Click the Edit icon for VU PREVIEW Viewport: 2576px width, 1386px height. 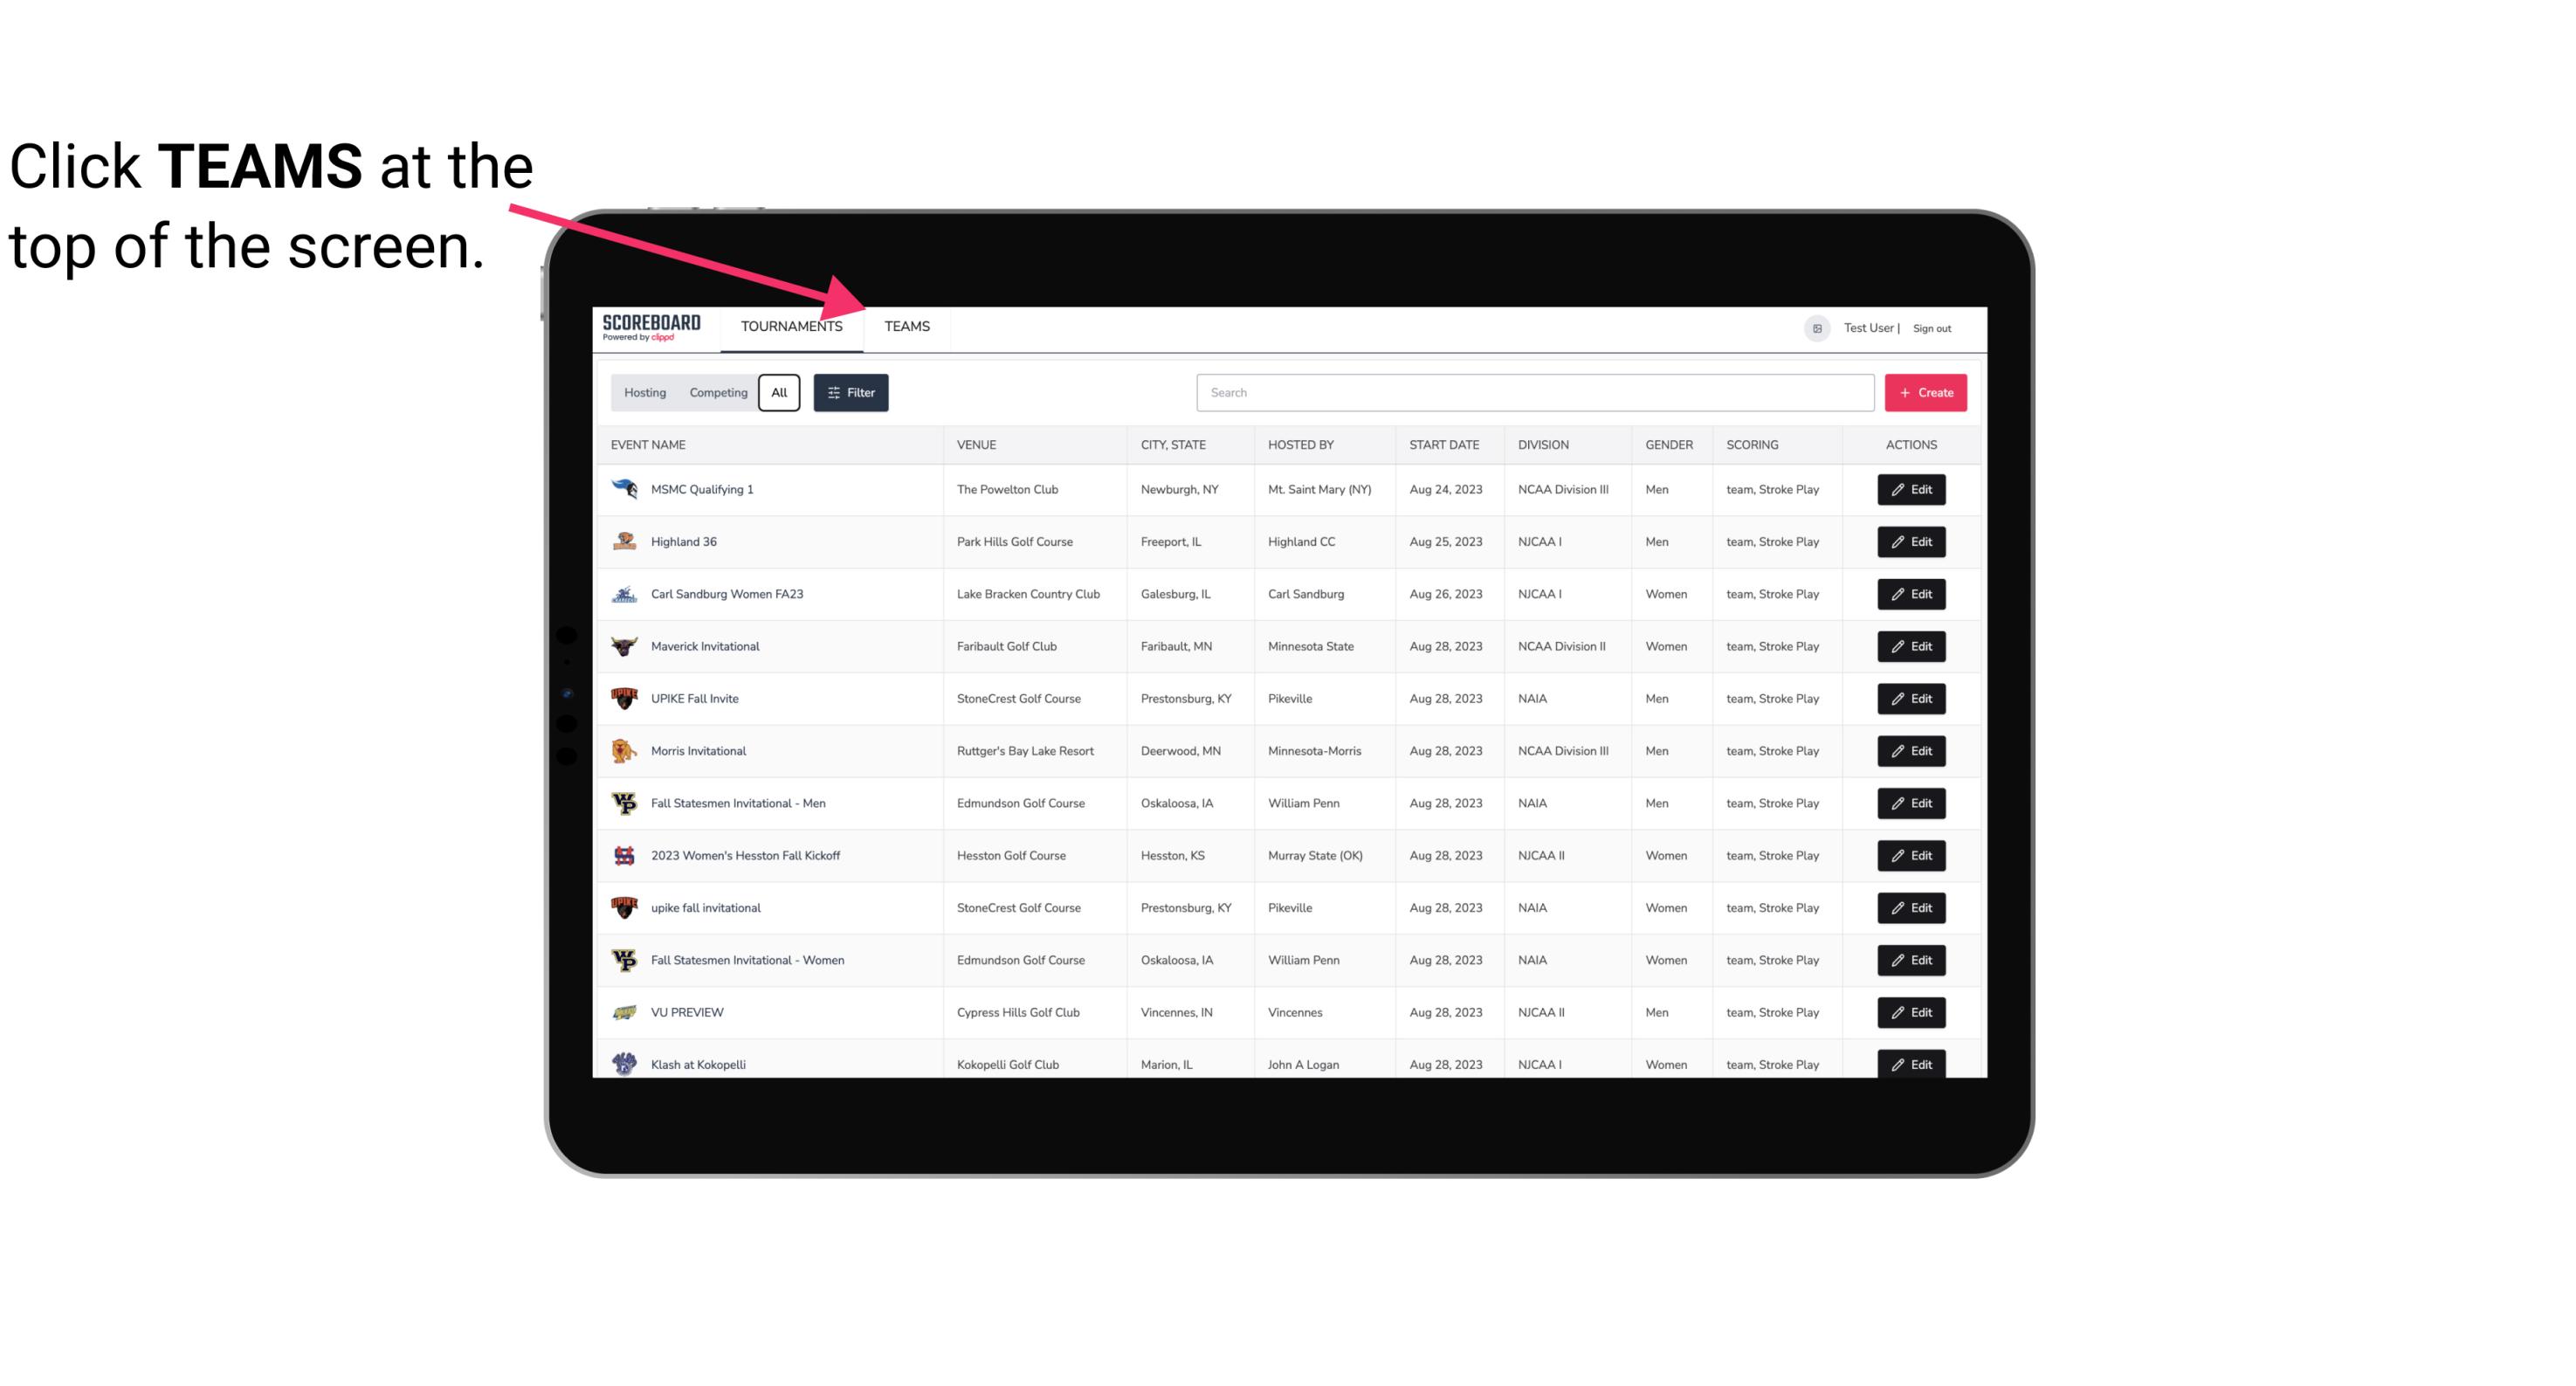click(1911, 1010)
